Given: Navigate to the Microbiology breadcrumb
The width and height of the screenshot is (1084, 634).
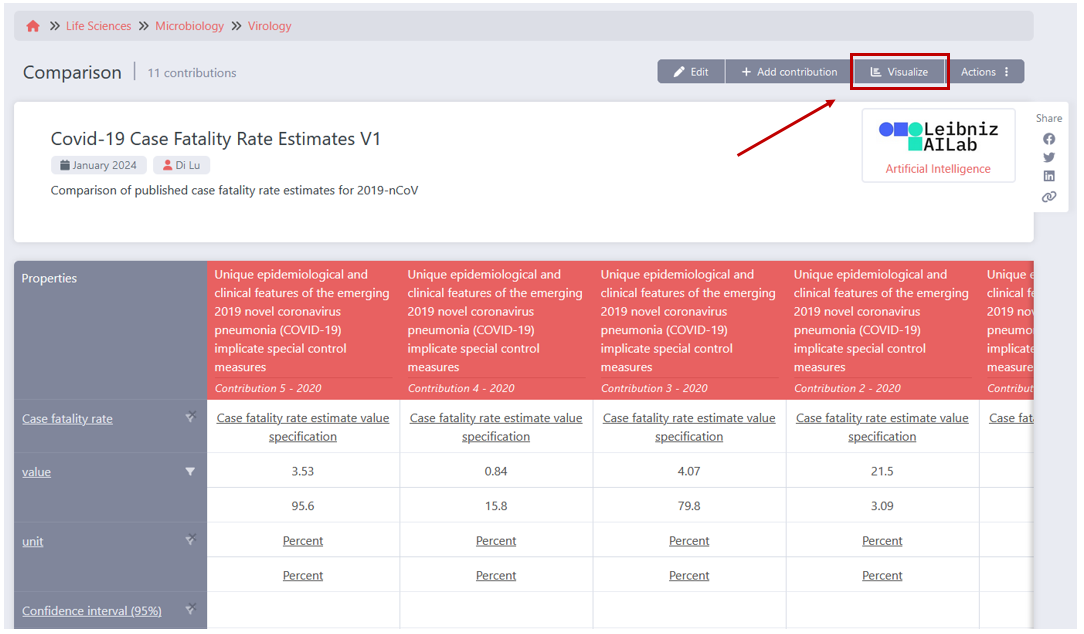Looking at the screenshot, I should (x=190, y=25).
